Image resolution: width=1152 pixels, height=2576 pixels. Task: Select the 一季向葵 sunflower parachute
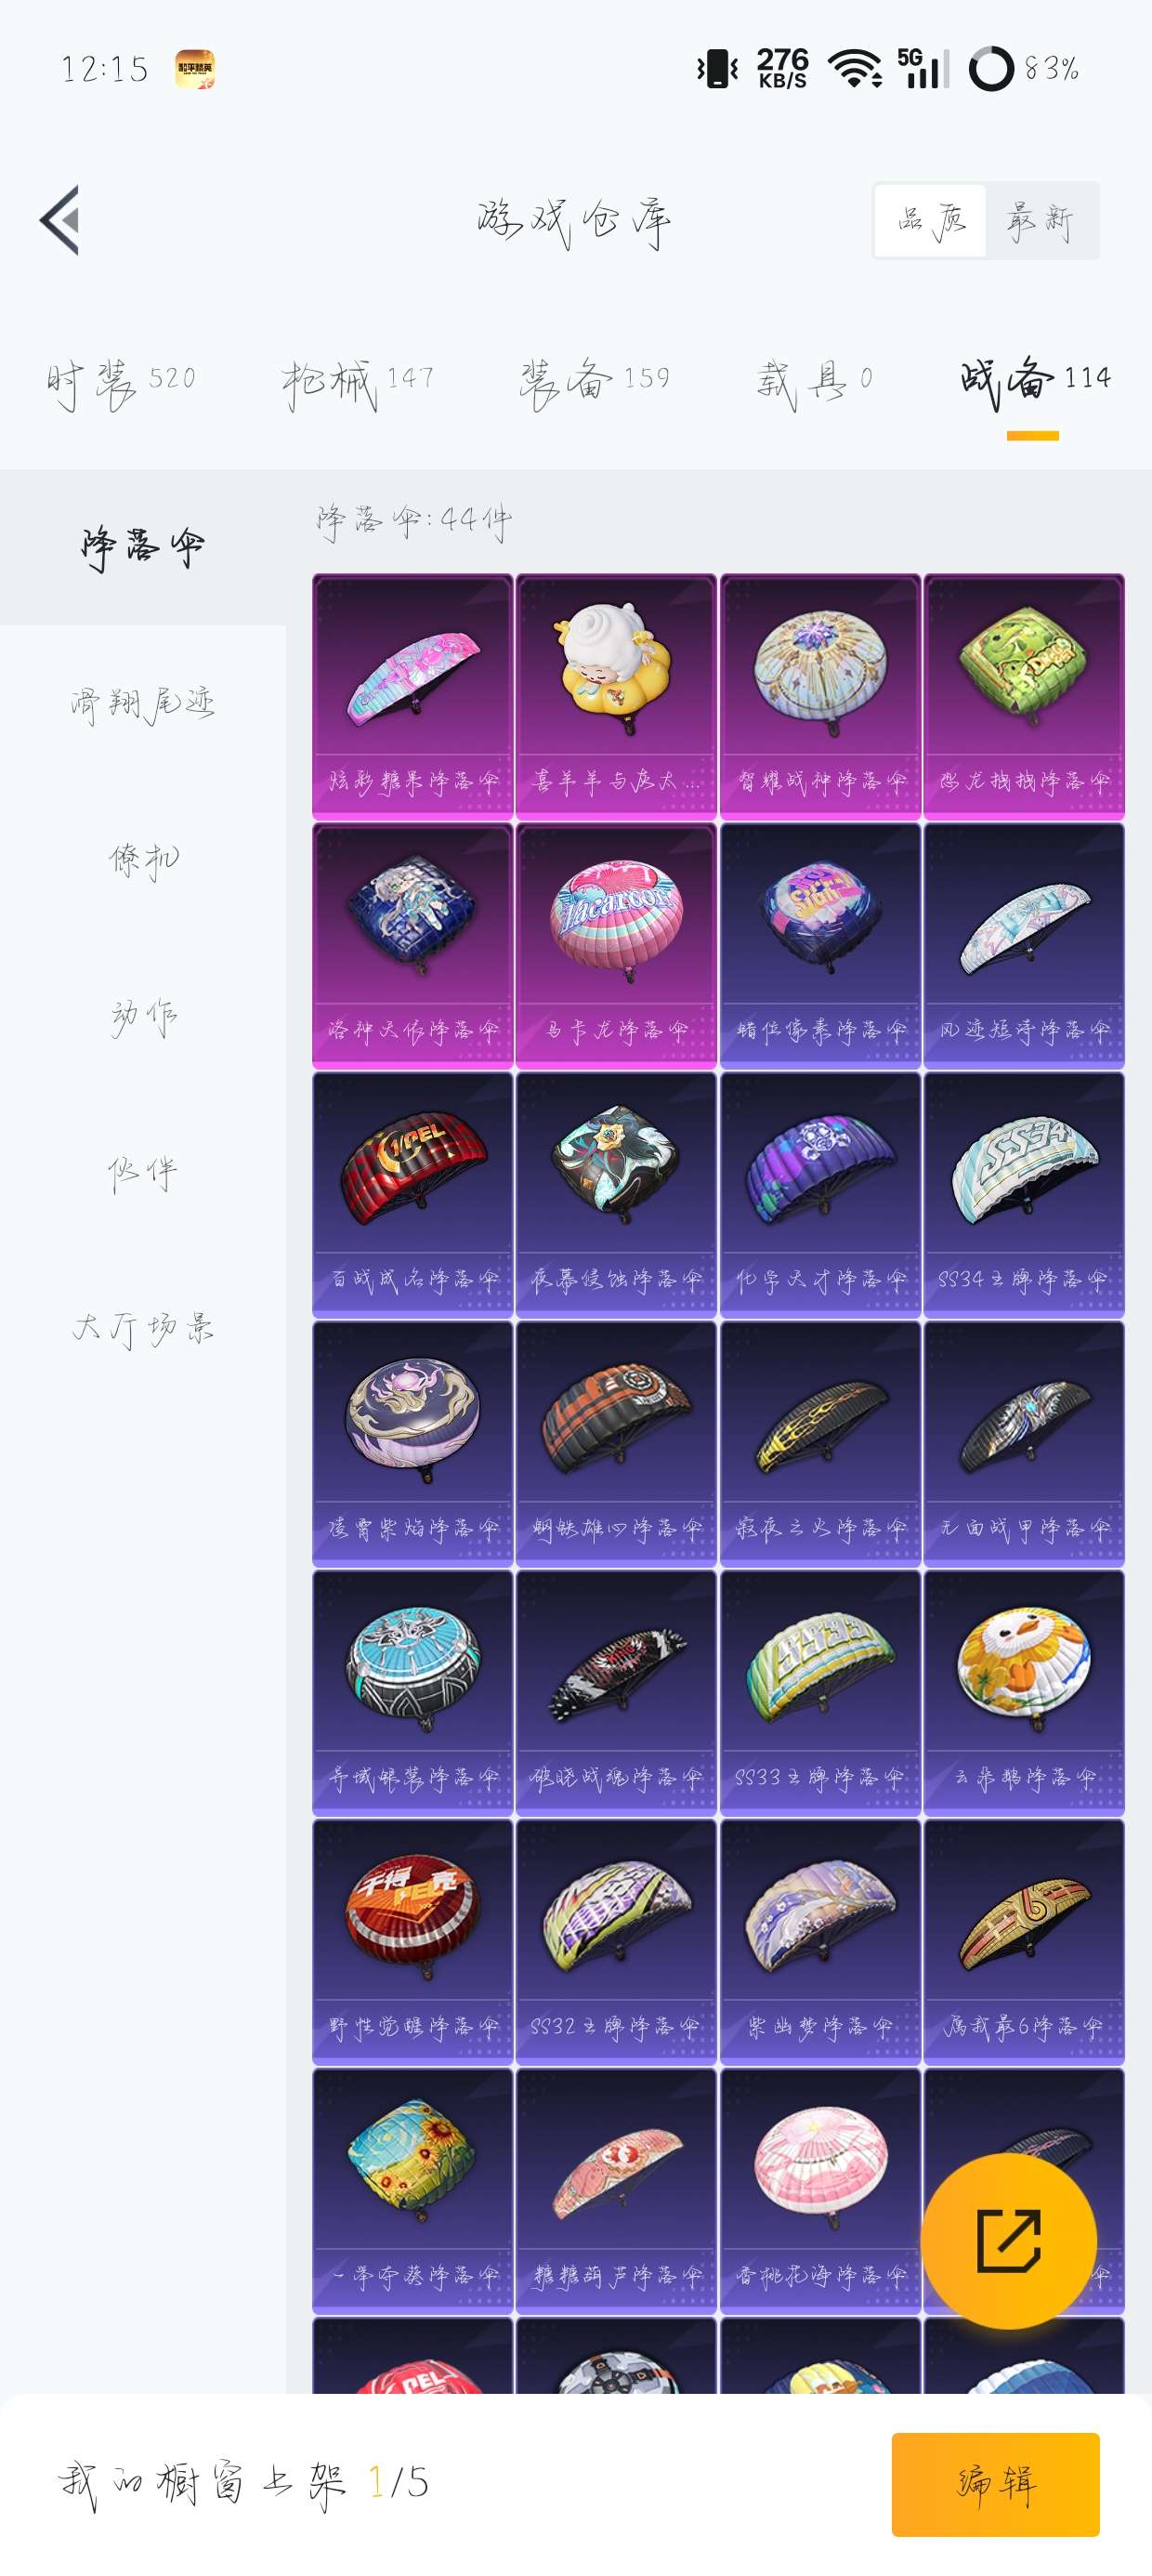pyautogui.click(x=412, y=2190)
